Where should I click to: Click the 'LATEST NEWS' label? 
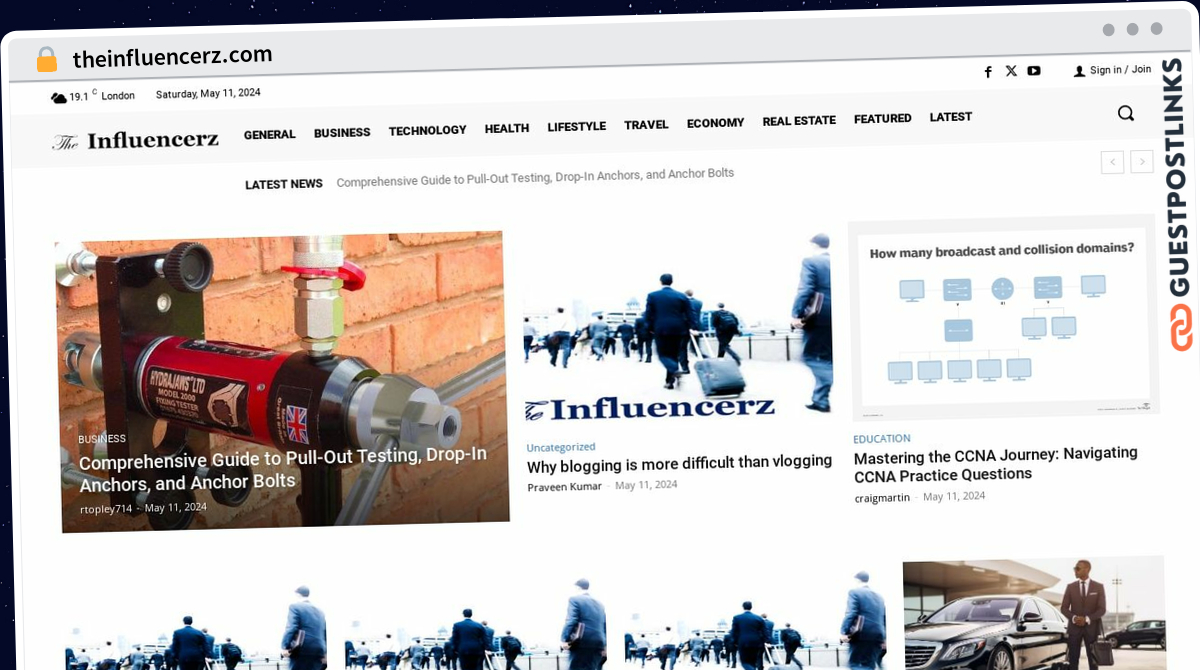click(x=284, y=184)
